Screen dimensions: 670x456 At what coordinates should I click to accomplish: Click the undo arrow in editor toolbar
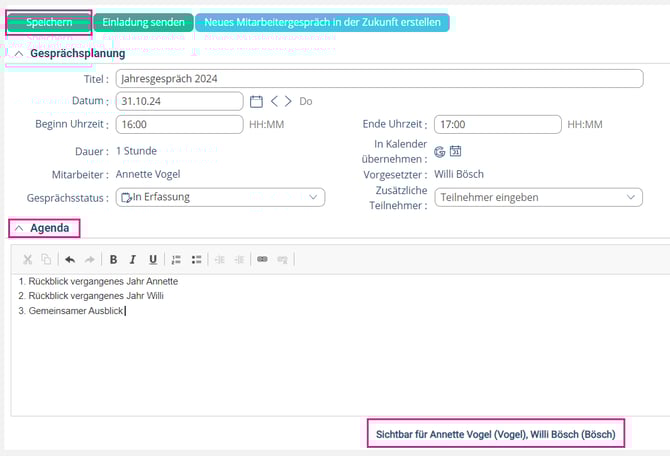(x=70, y=259)
